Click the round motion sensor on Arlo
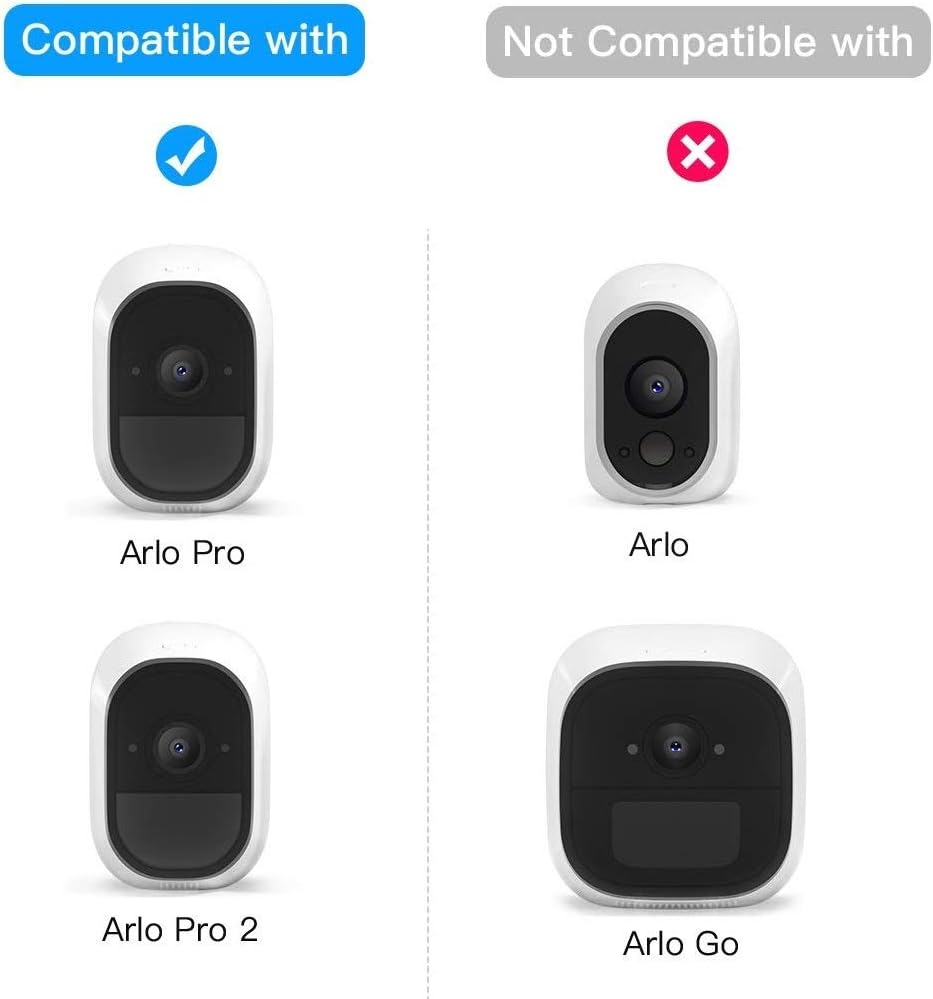 coord(656,449)
